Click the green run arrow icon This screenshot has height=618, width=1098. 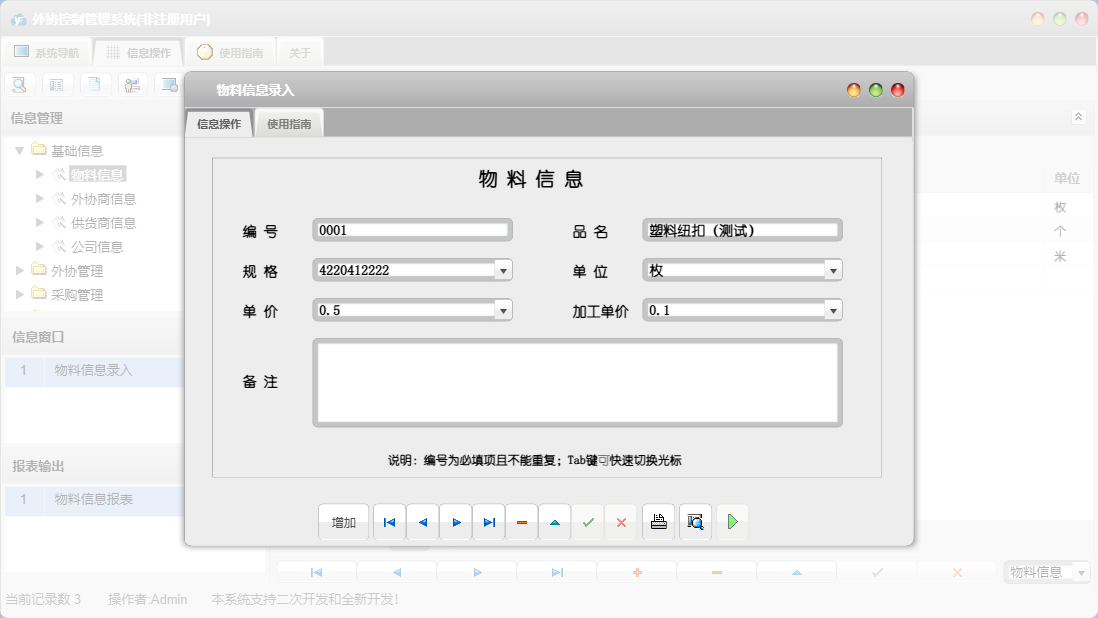(x=732, y=521)
